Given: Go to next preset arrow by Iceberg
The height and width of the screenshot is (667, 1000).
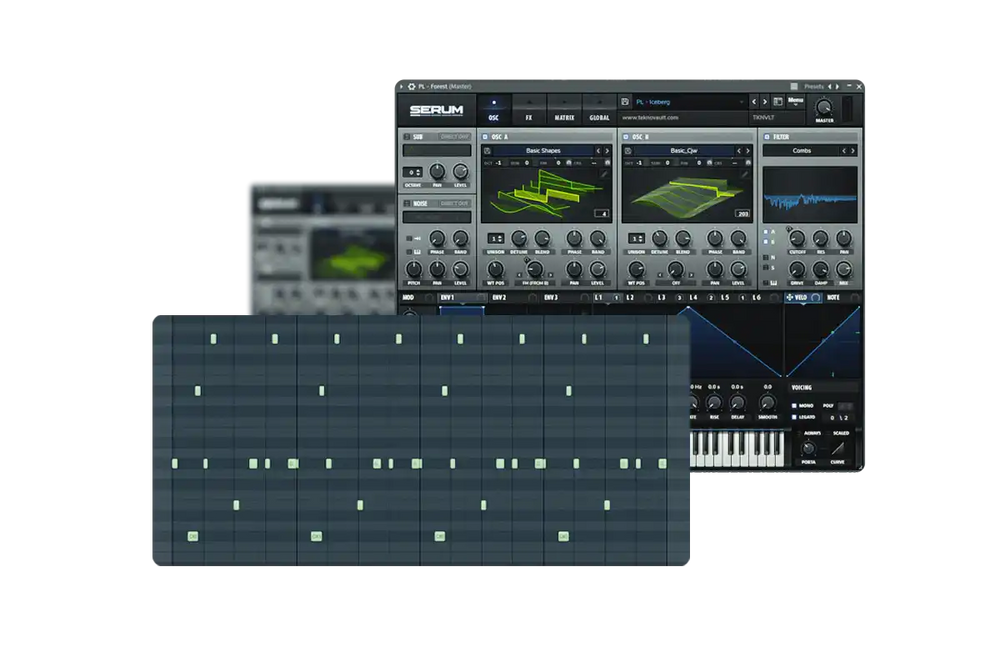Looking at the screenshot, I should click(765, 101).
